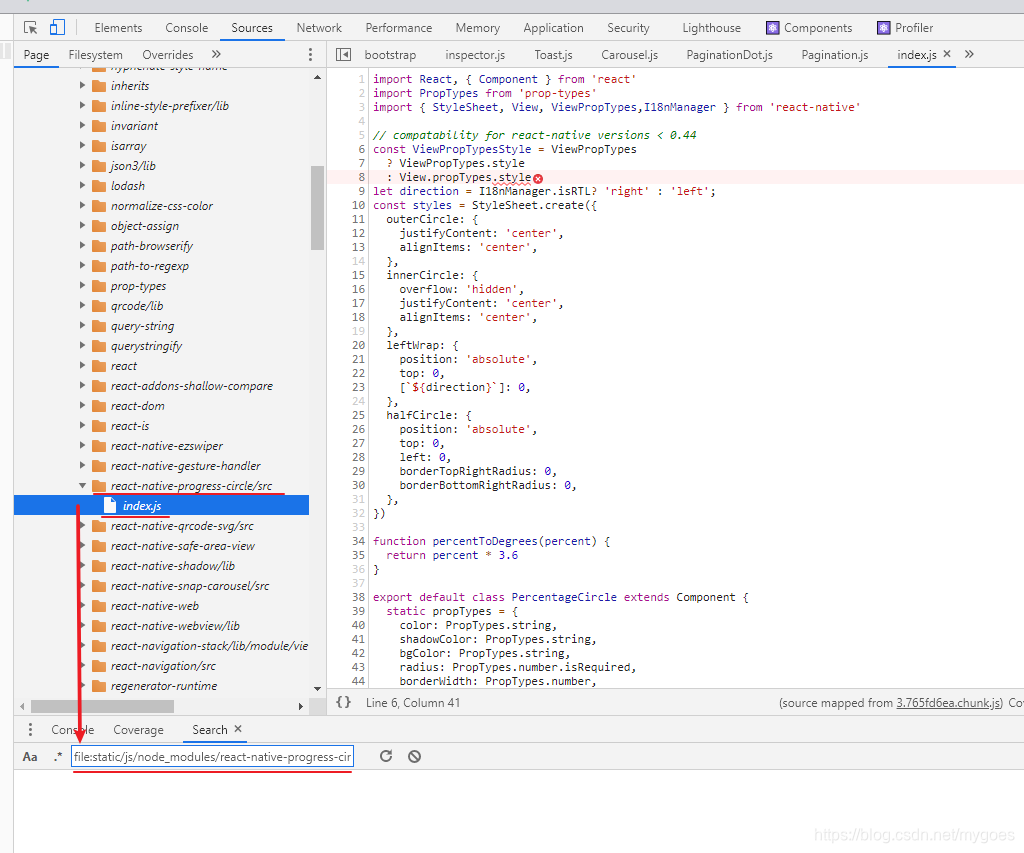Image resolution: width=1024 pixels, height=853 pixels.
Task: Switch to the Network tab
Action: [319, 27]
